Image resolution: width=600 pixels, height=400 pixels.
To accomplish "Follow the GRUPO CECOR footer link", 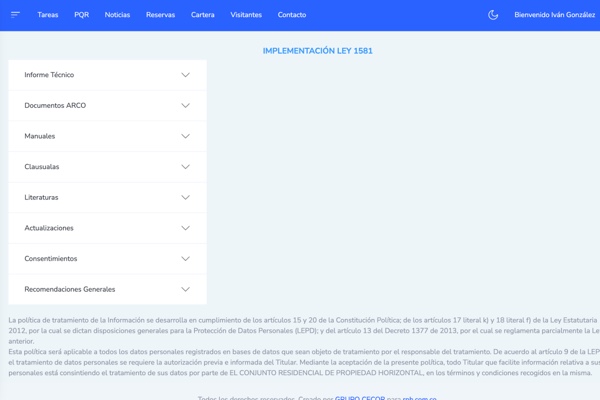I will coord(360,397).
